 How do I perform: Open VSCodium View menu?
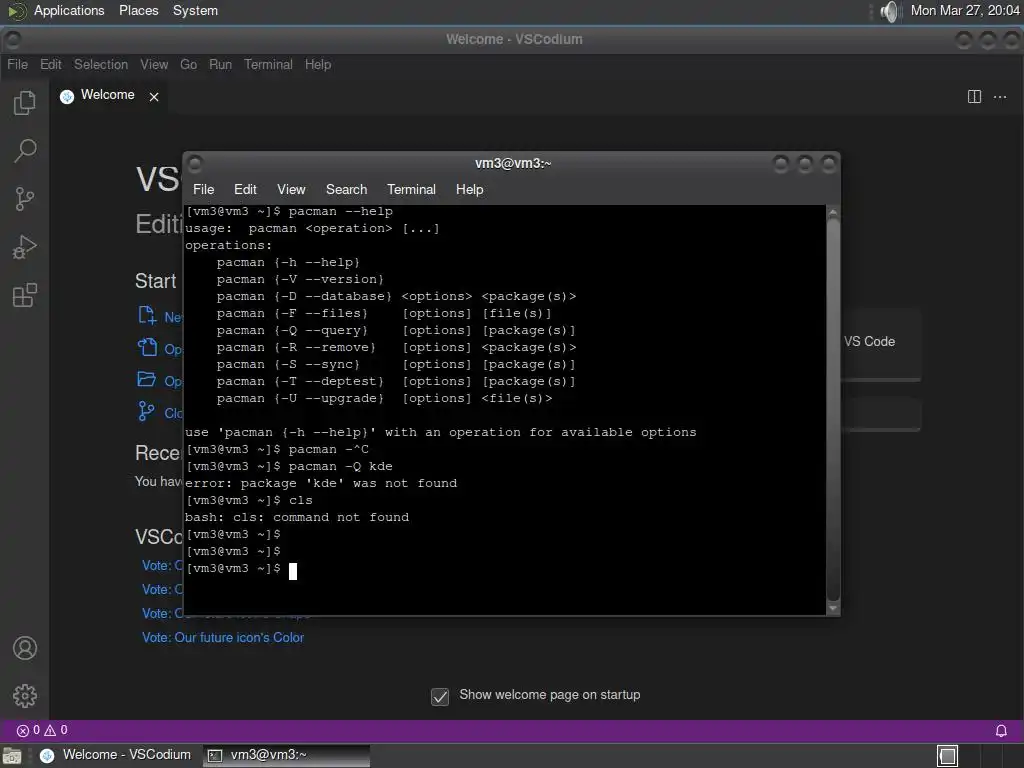[x=154, y=65]
